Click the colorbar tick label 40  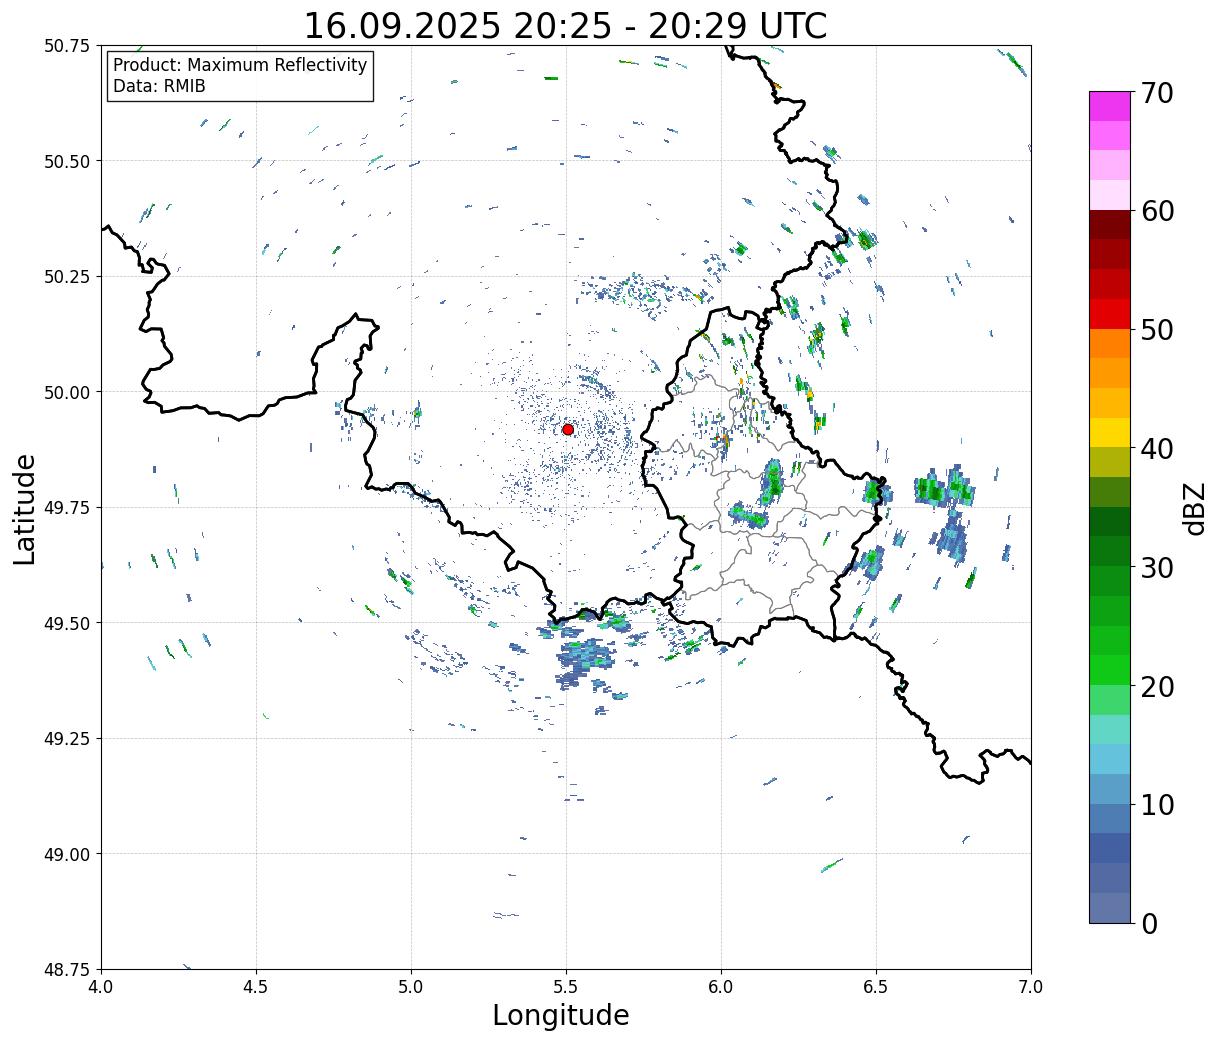(x=1157, y=448)
